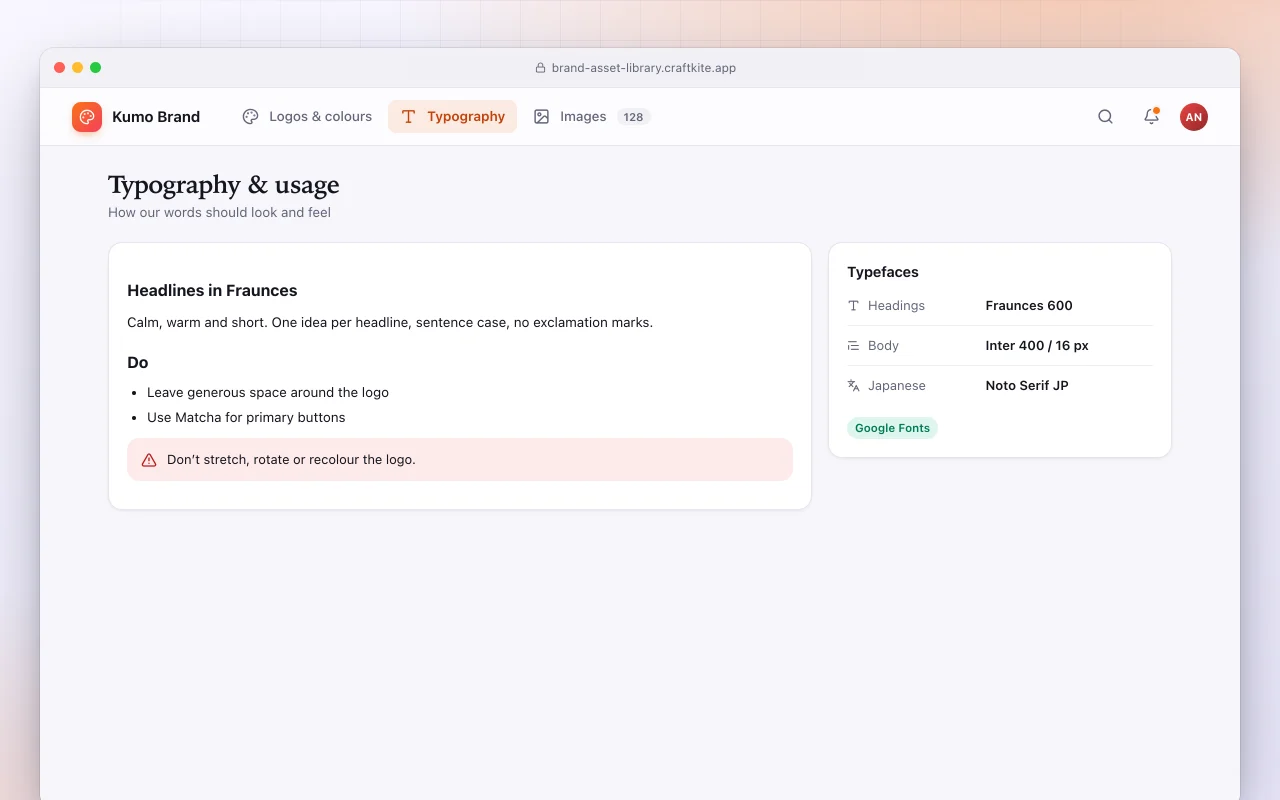Close the window with red button
This screenshot has height=800, width=1280.
tap(60, 68)
